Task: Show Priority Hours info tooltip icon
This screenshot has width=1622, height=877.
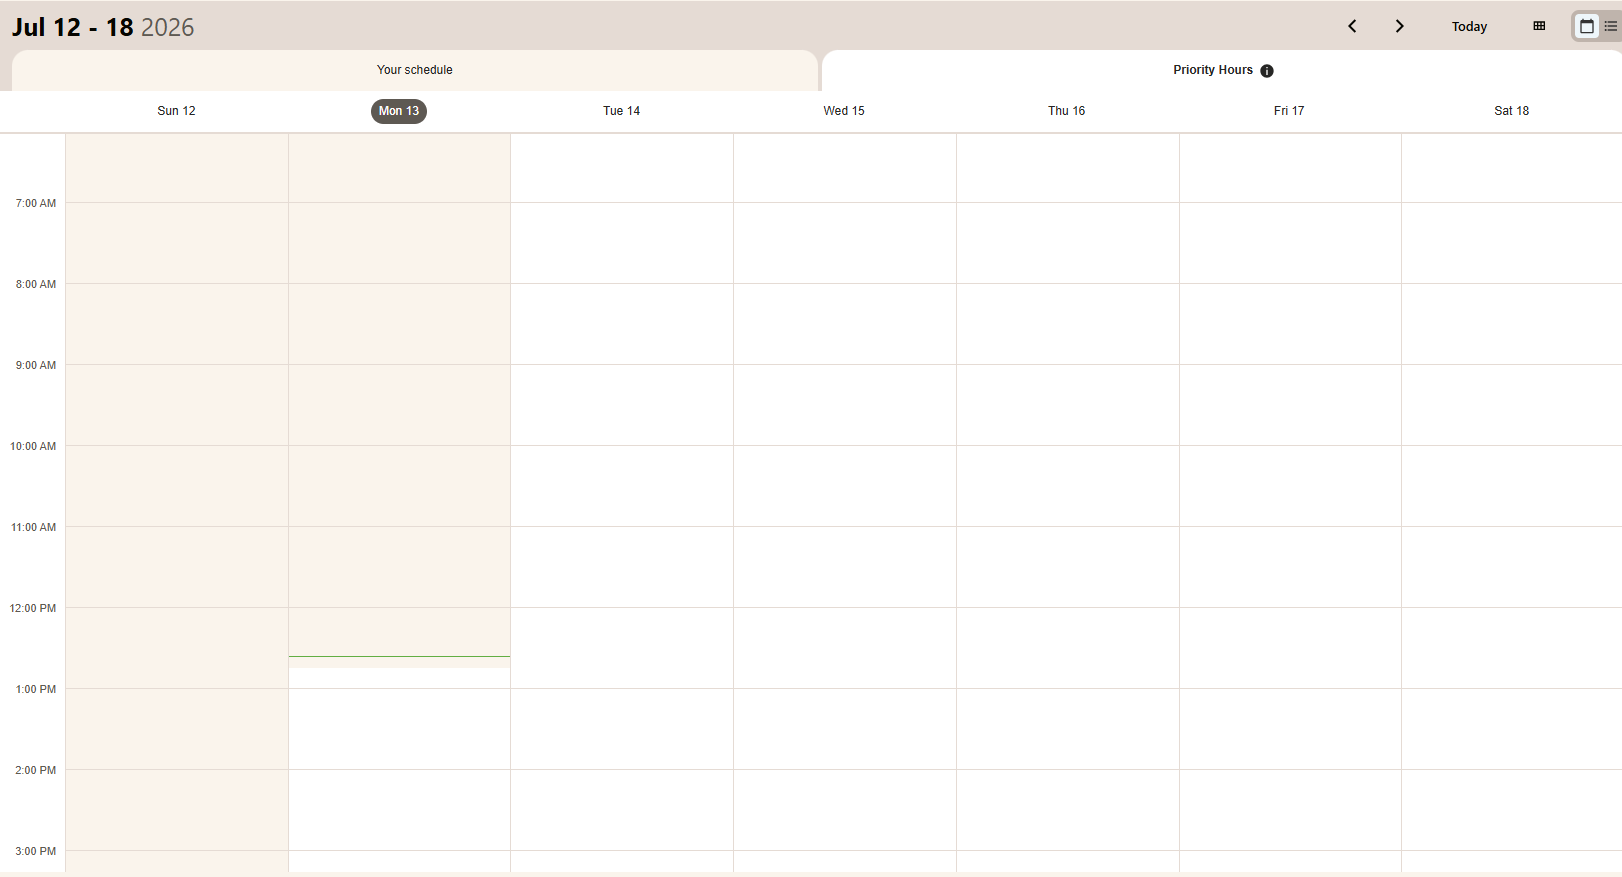Action: click(1267, 71)
